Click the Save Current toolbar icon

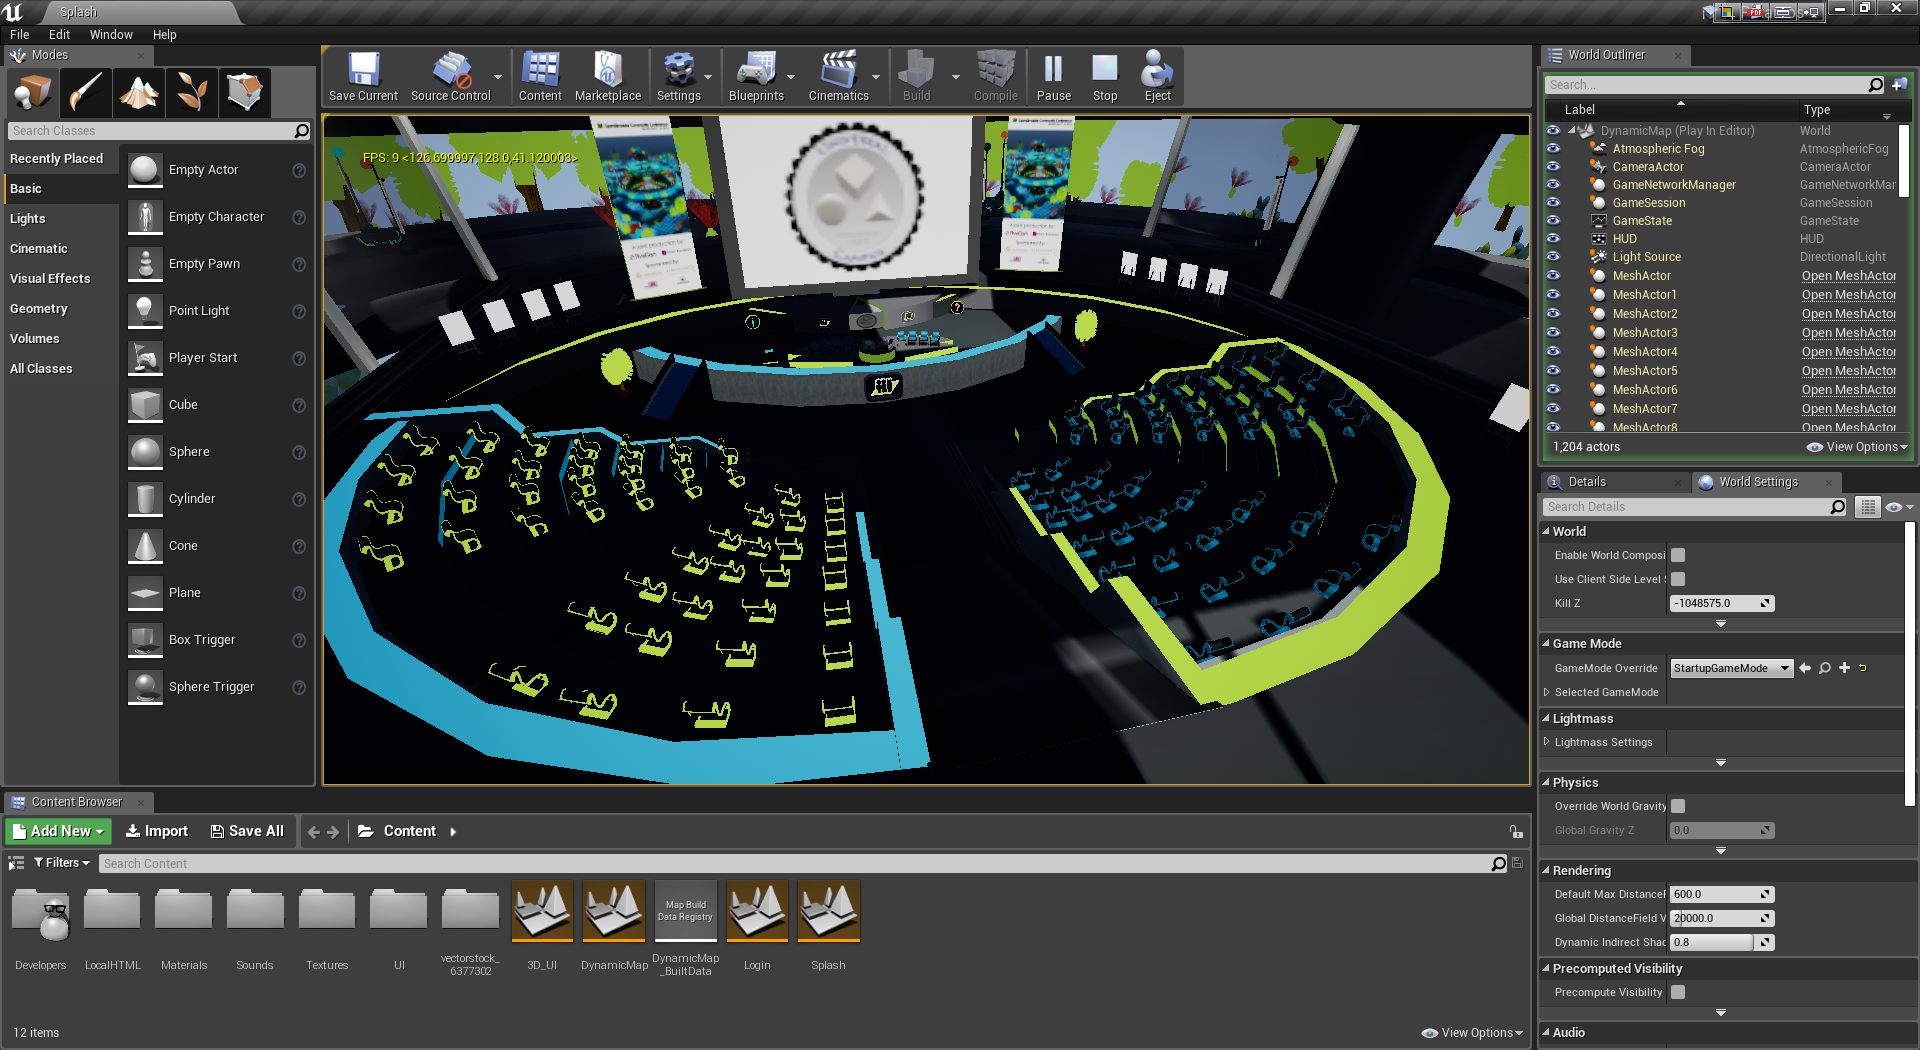363,76
